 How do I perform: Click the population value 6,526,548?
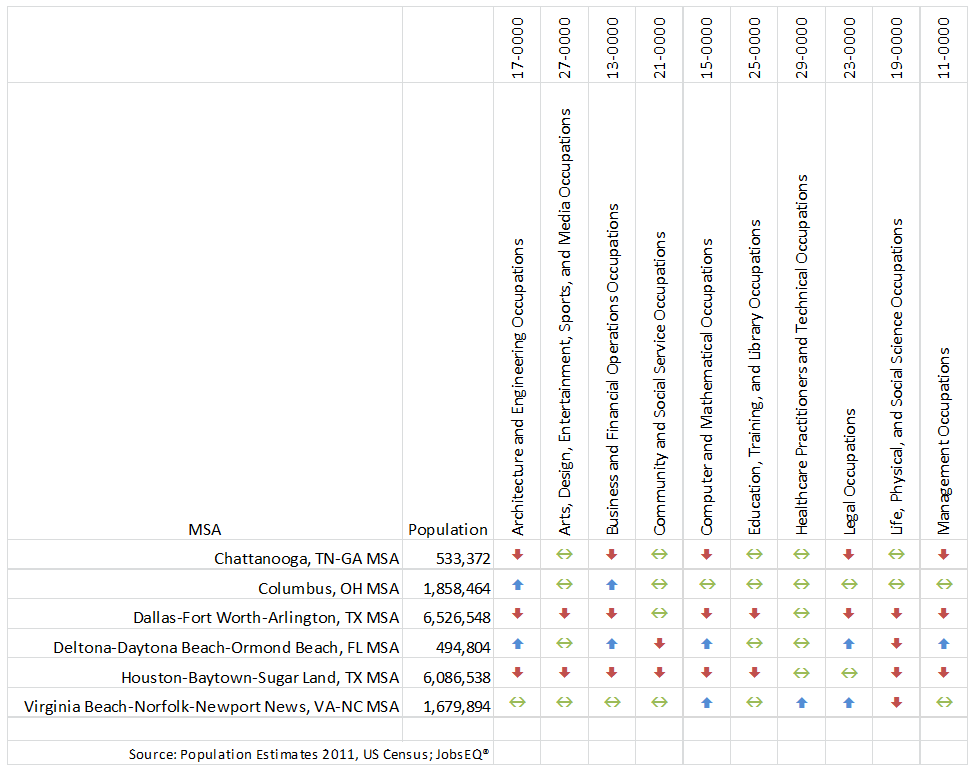(457, 617)
